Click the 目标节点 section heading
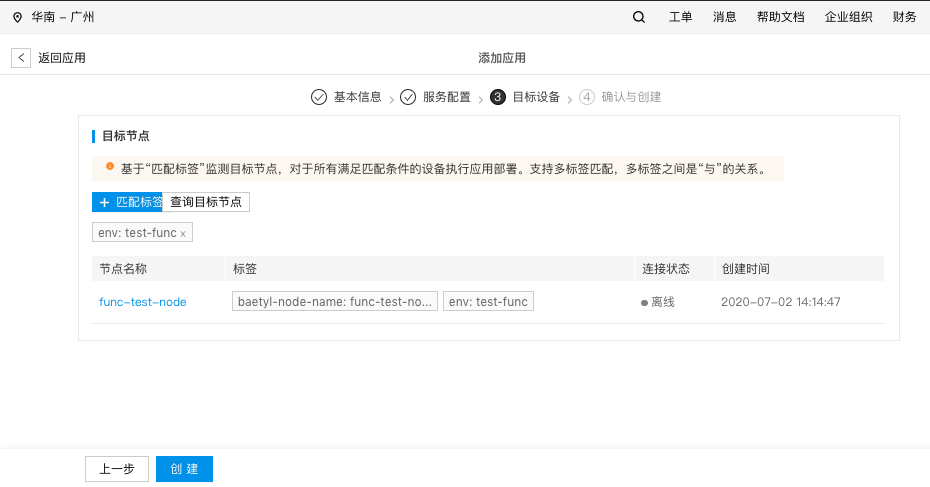 click(125, 136)
